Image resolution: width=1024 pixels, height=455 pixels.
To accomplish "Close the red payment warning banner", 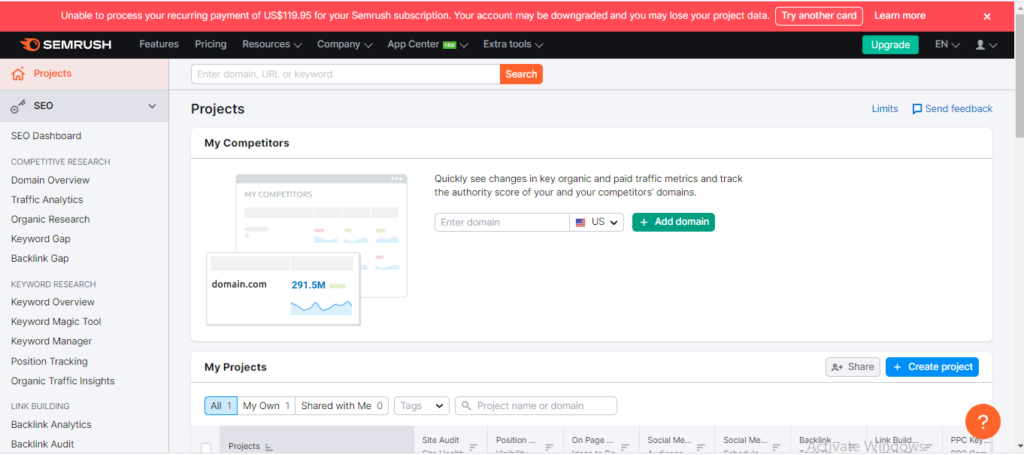I will 987,16.
